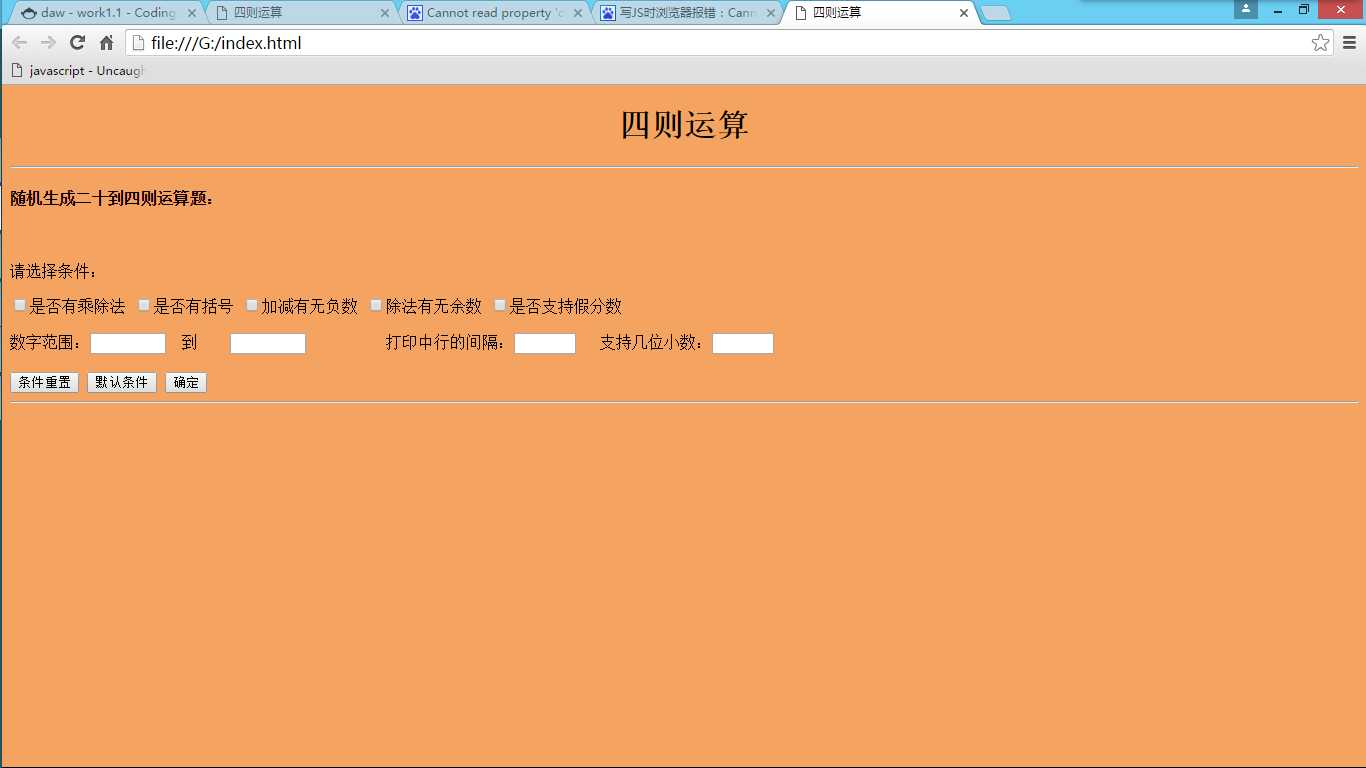Enable the 是否有乘除法 checkbox

point(19,305)
